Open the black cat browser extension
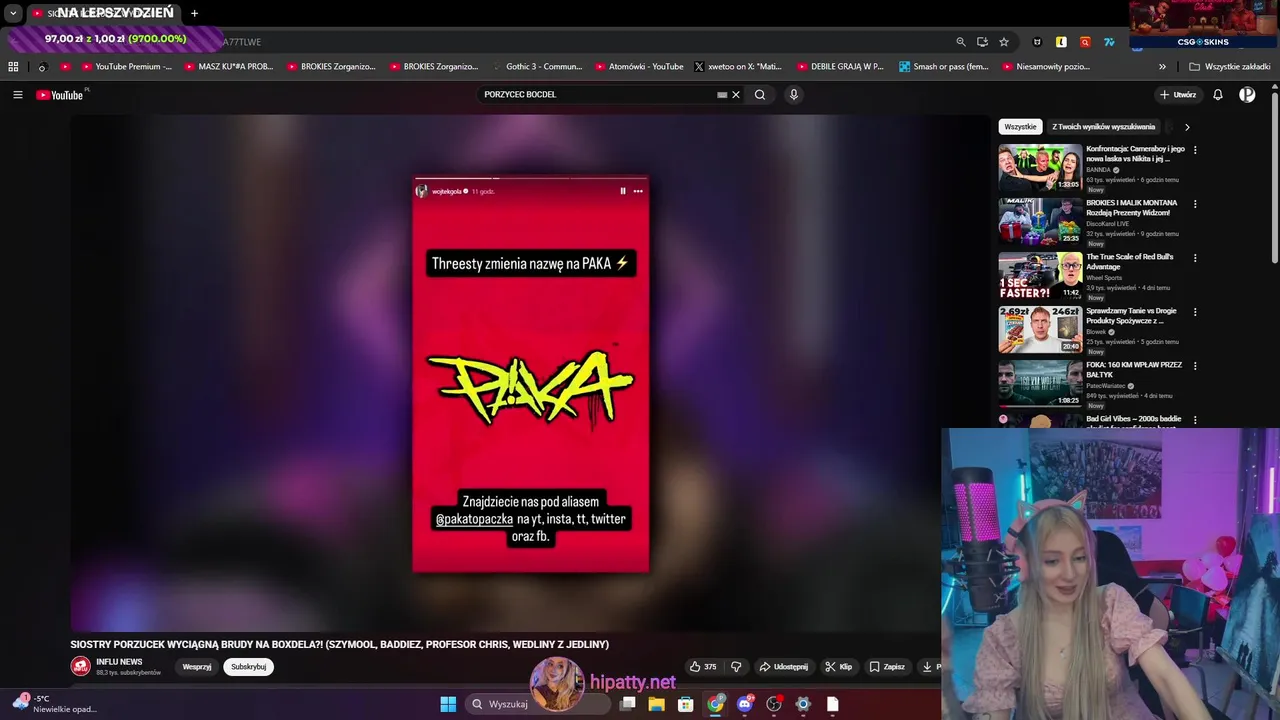The height and width of the screenshot is (720, 1280). click(1037, 42)
